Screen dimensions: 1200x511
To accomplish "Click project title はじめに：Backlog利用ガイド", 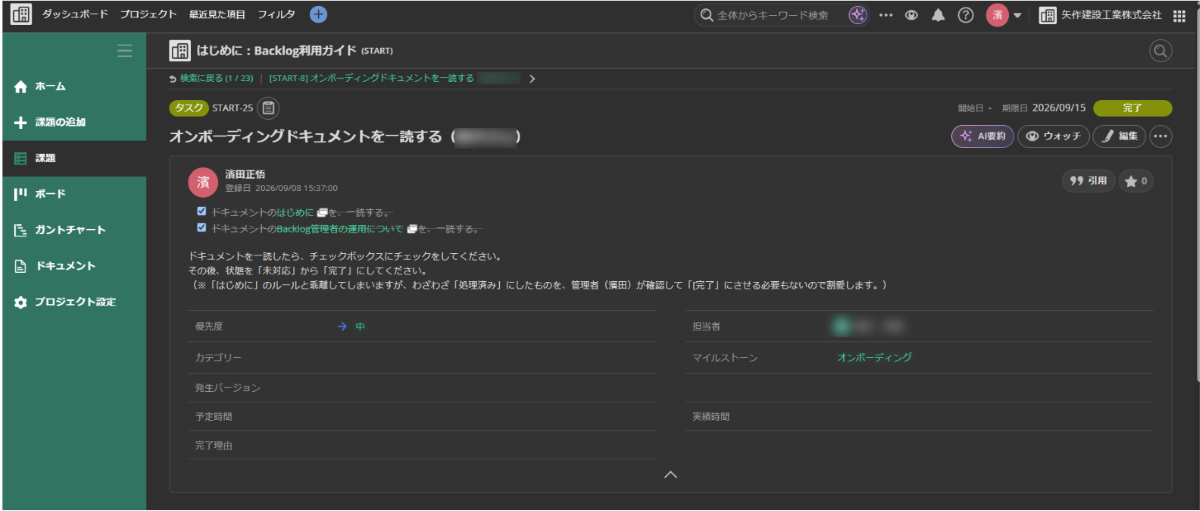I will (x=276, y=51).
